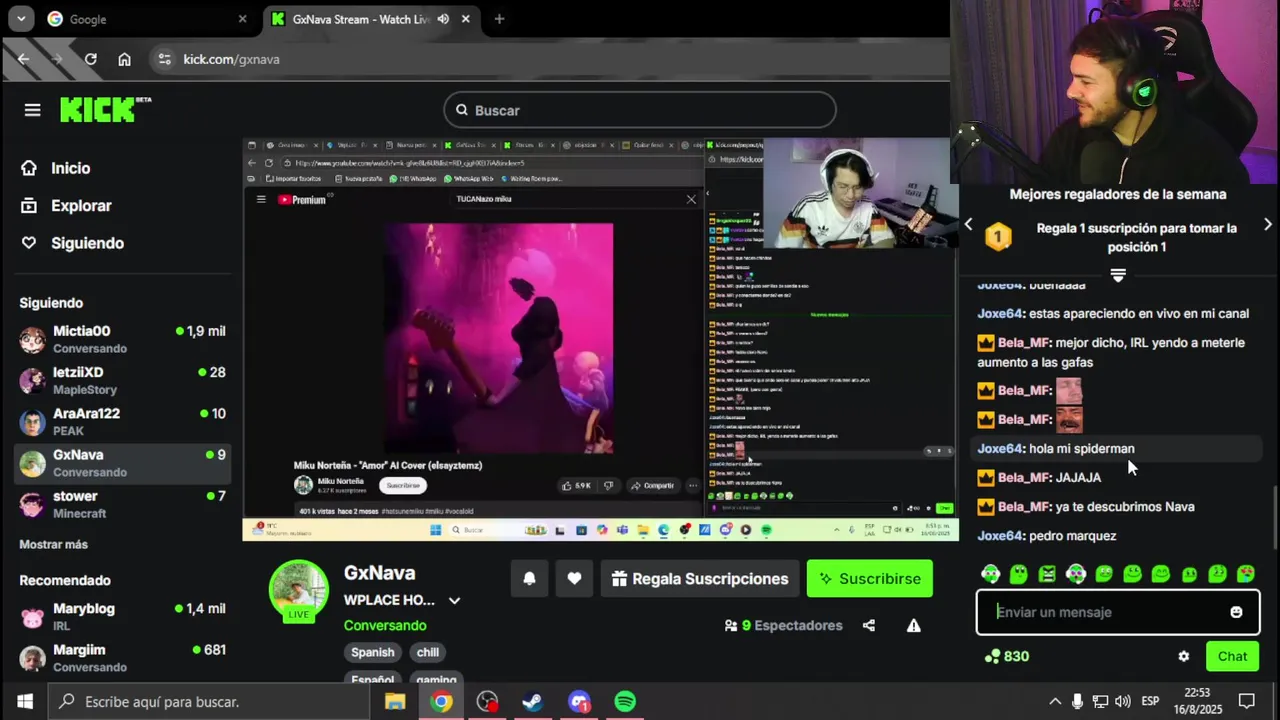This screenshot has width=1280, height=720.
Task: Click the Windows Start button
Action: (24, 702)
